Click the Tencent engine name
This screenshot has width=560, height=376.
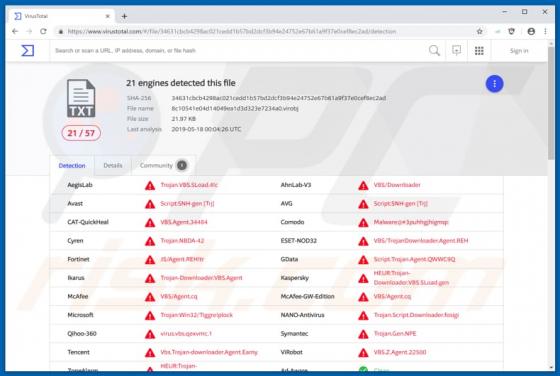tap(78, 352)
